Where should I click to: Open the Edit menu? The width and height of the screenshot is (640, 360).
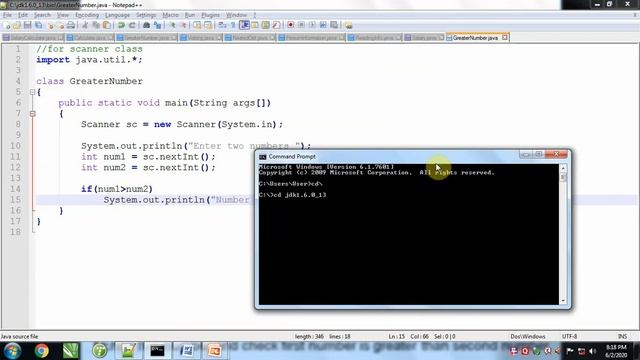[22, 15]
